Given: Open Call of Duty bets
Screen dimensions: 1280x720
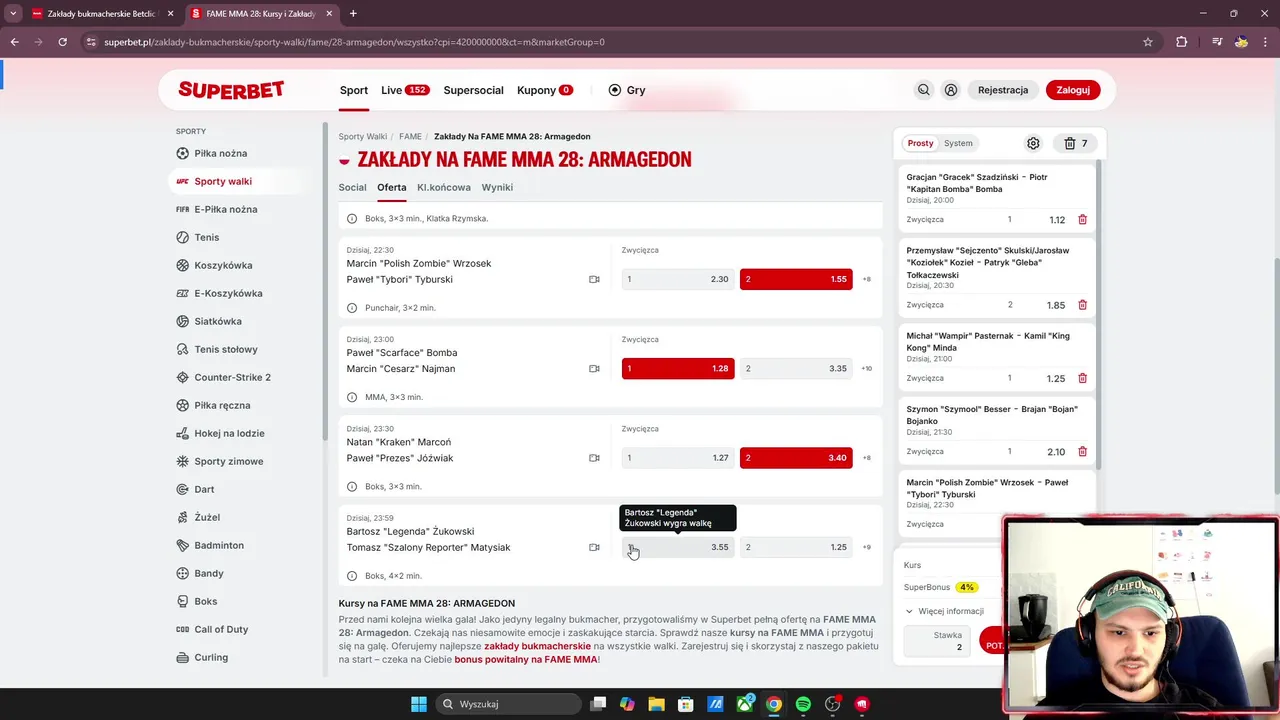Looking at the screenshot, I should point(212,629).
